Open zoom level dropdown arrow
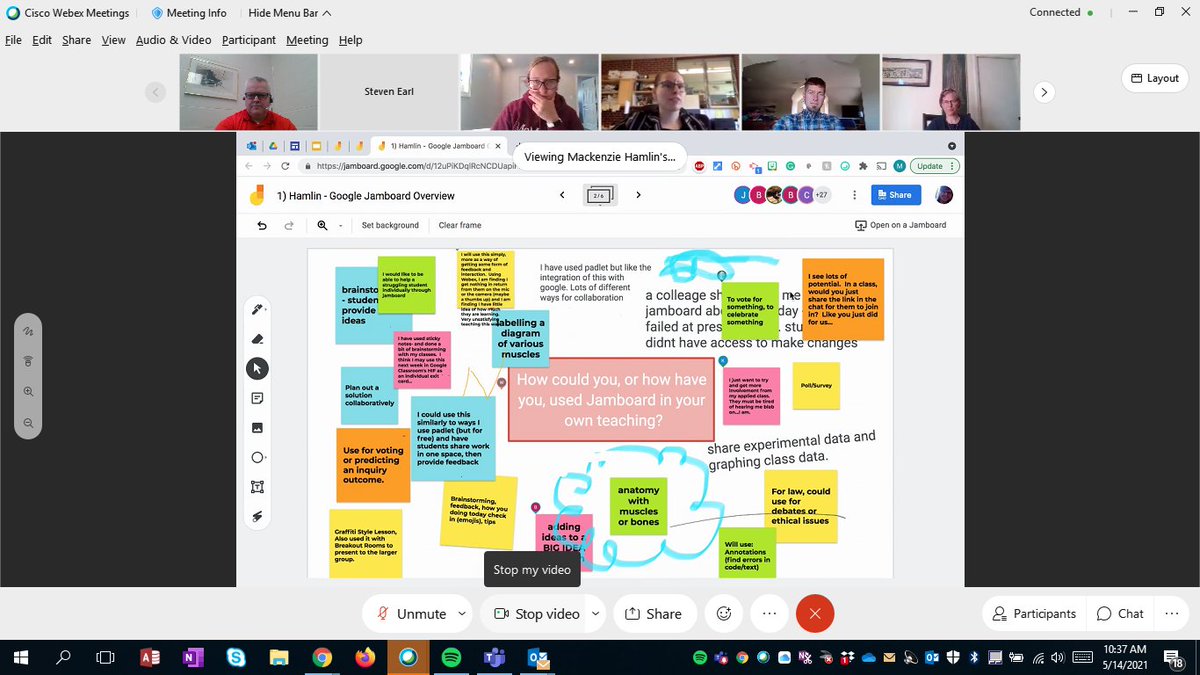The width and height of the screenshot is (1200, 675). pyautogui.click(x=340, y=225)
